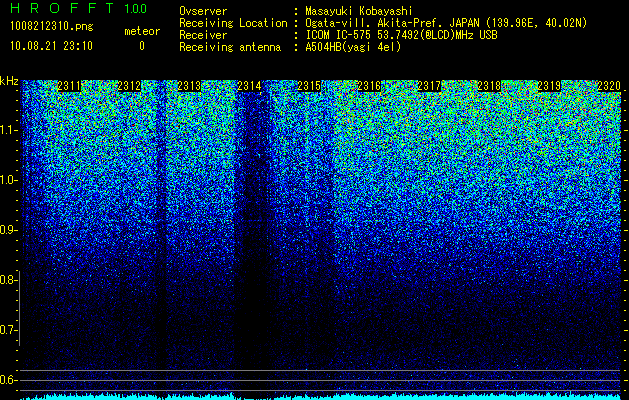
Task: Click the 2312 time marker
Action: pyautogui.click(x=129, y=86)
